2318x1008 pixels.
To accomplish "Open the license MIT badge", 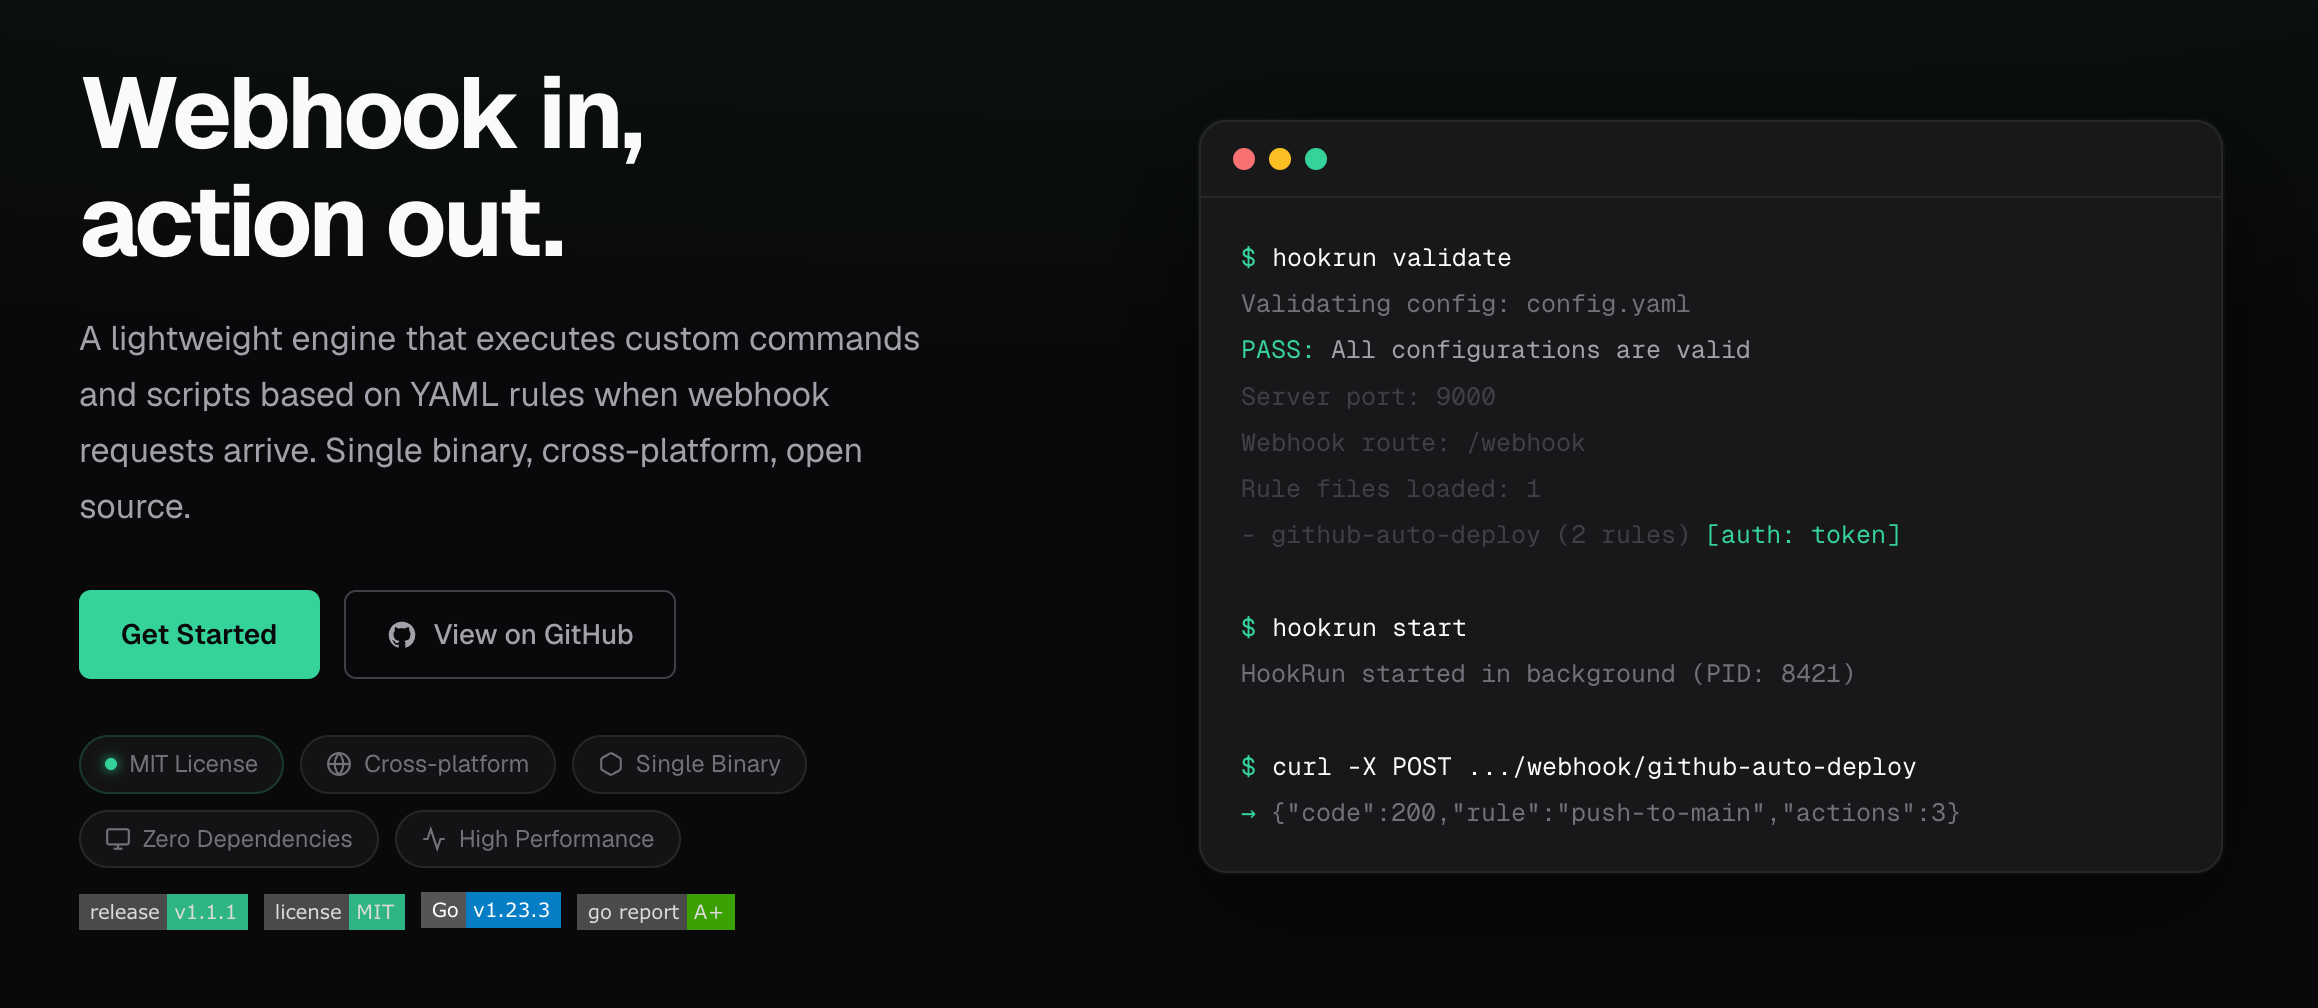I will point(334,912).
